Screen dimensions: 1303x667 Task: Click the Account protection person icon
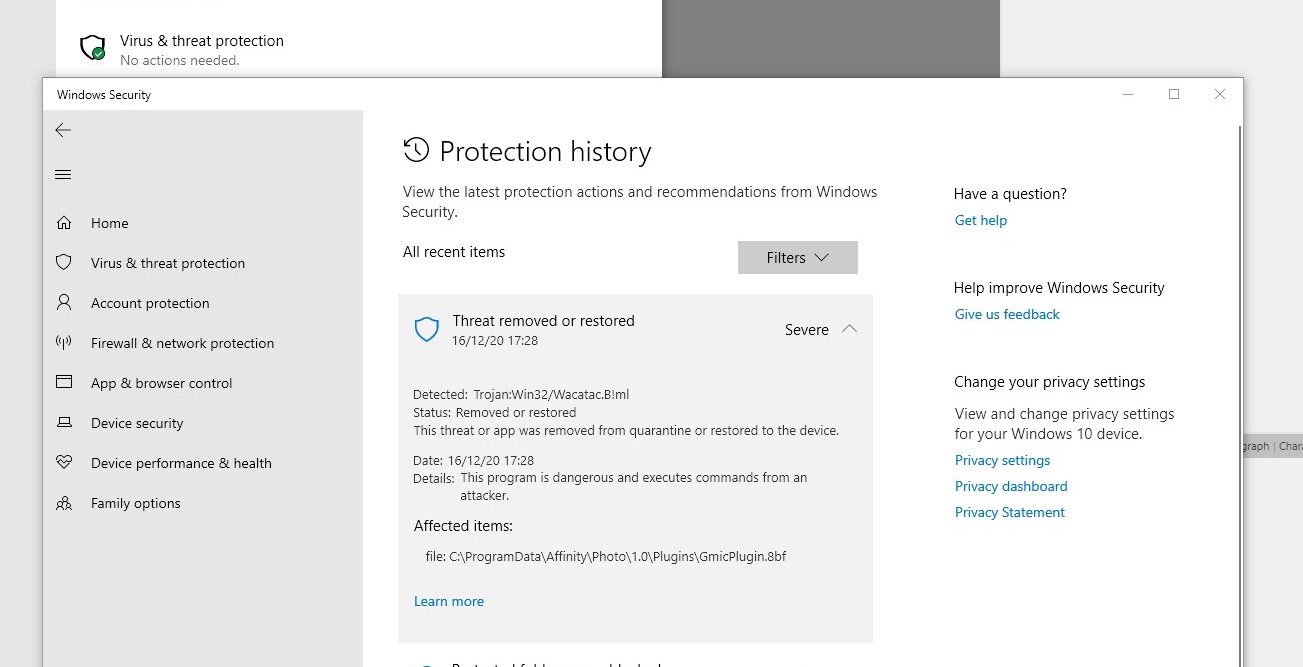[x=64, y=302]
